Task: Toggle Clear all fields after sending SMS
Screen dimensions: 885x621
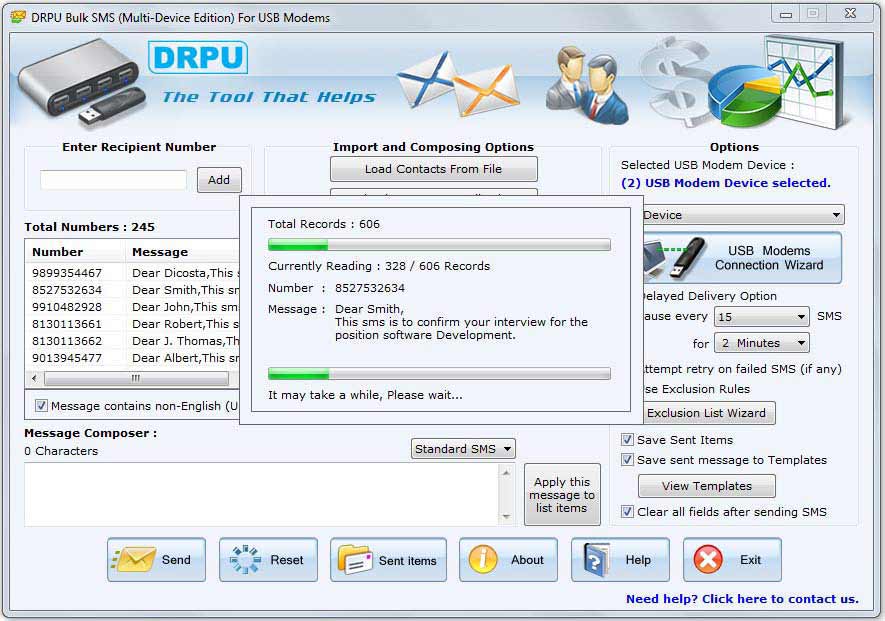Action: coord(626,511)
